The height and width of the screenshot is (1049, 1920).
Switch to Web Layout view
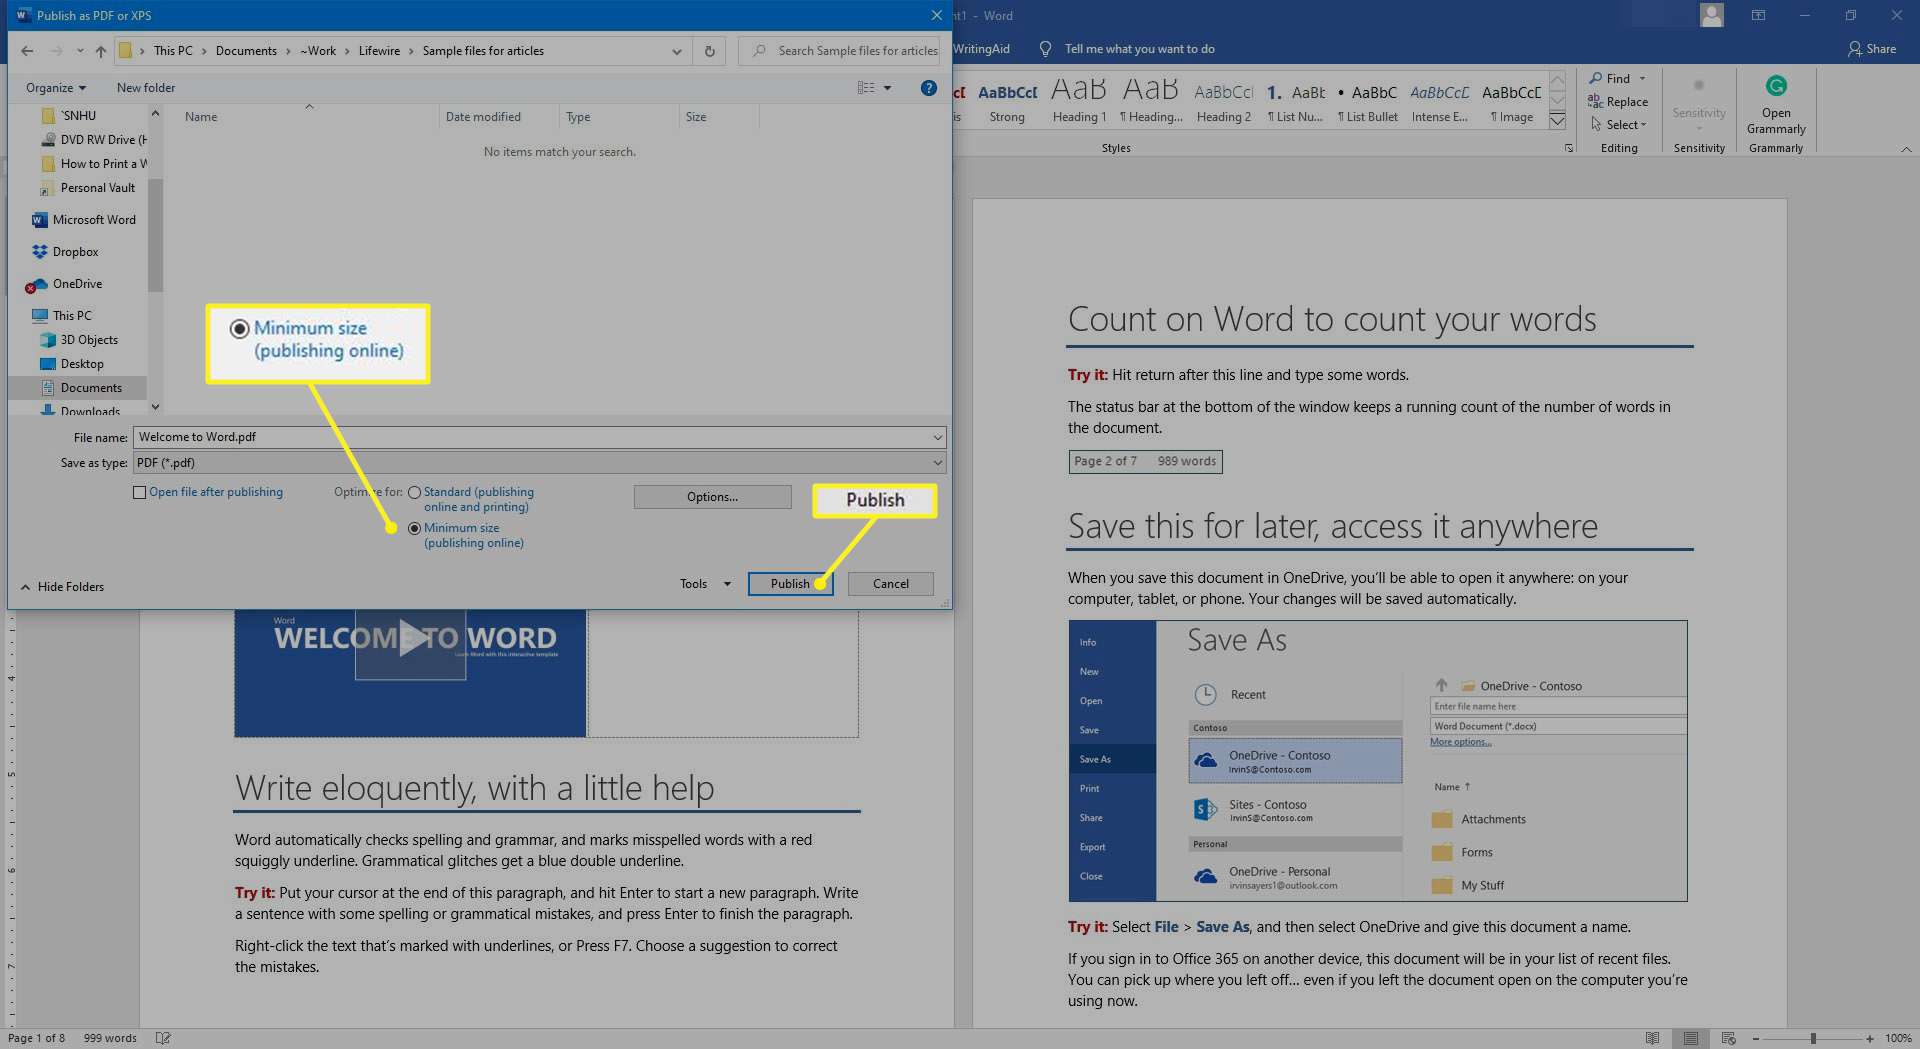point(1729,1038)
